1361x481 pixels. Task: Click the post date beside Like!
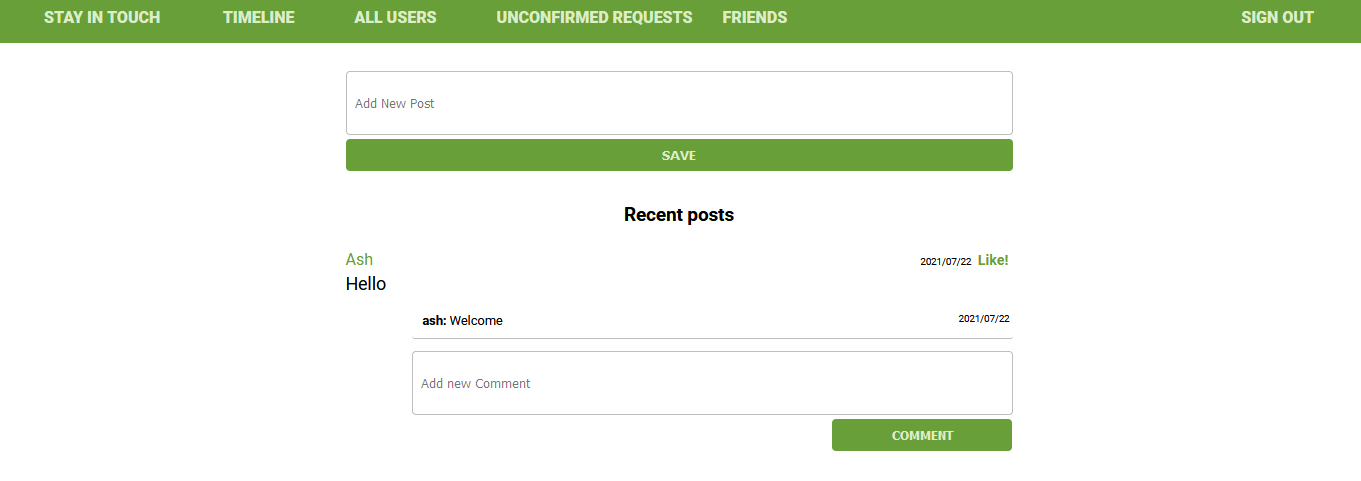946,262
